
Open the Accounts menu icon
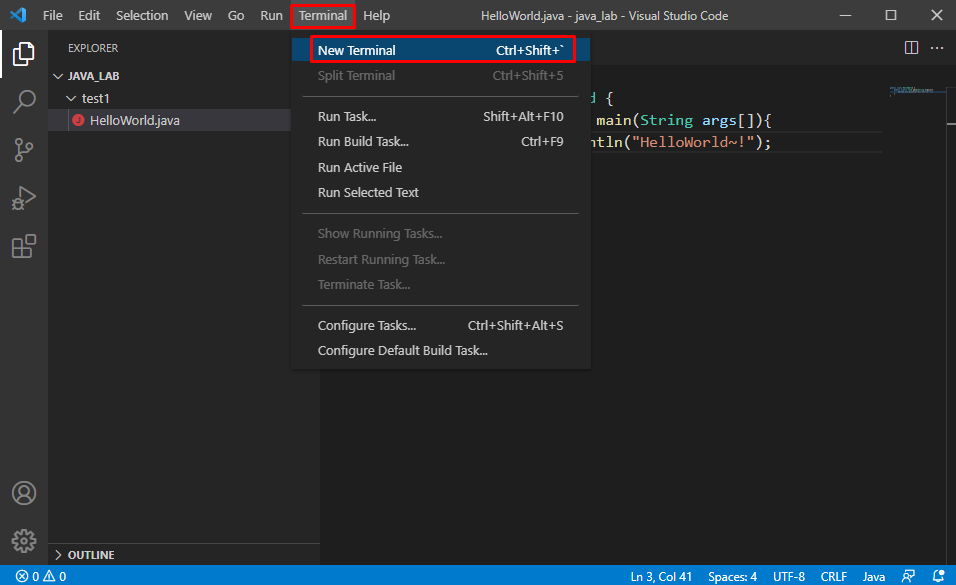24,493
